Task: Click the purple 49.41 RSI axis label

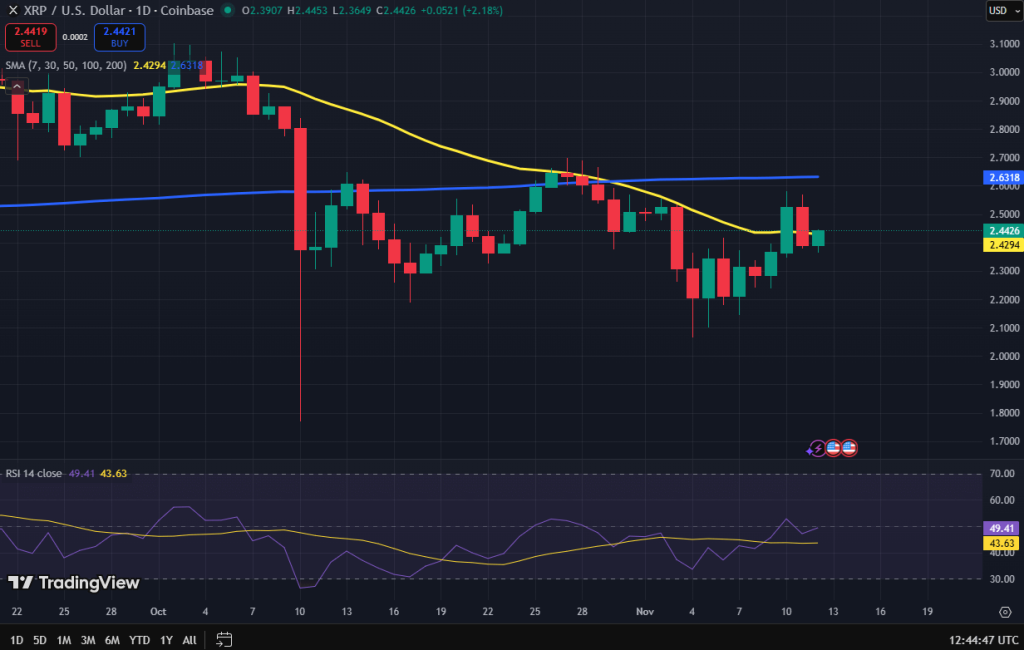Action: [x=1001, y=528]
